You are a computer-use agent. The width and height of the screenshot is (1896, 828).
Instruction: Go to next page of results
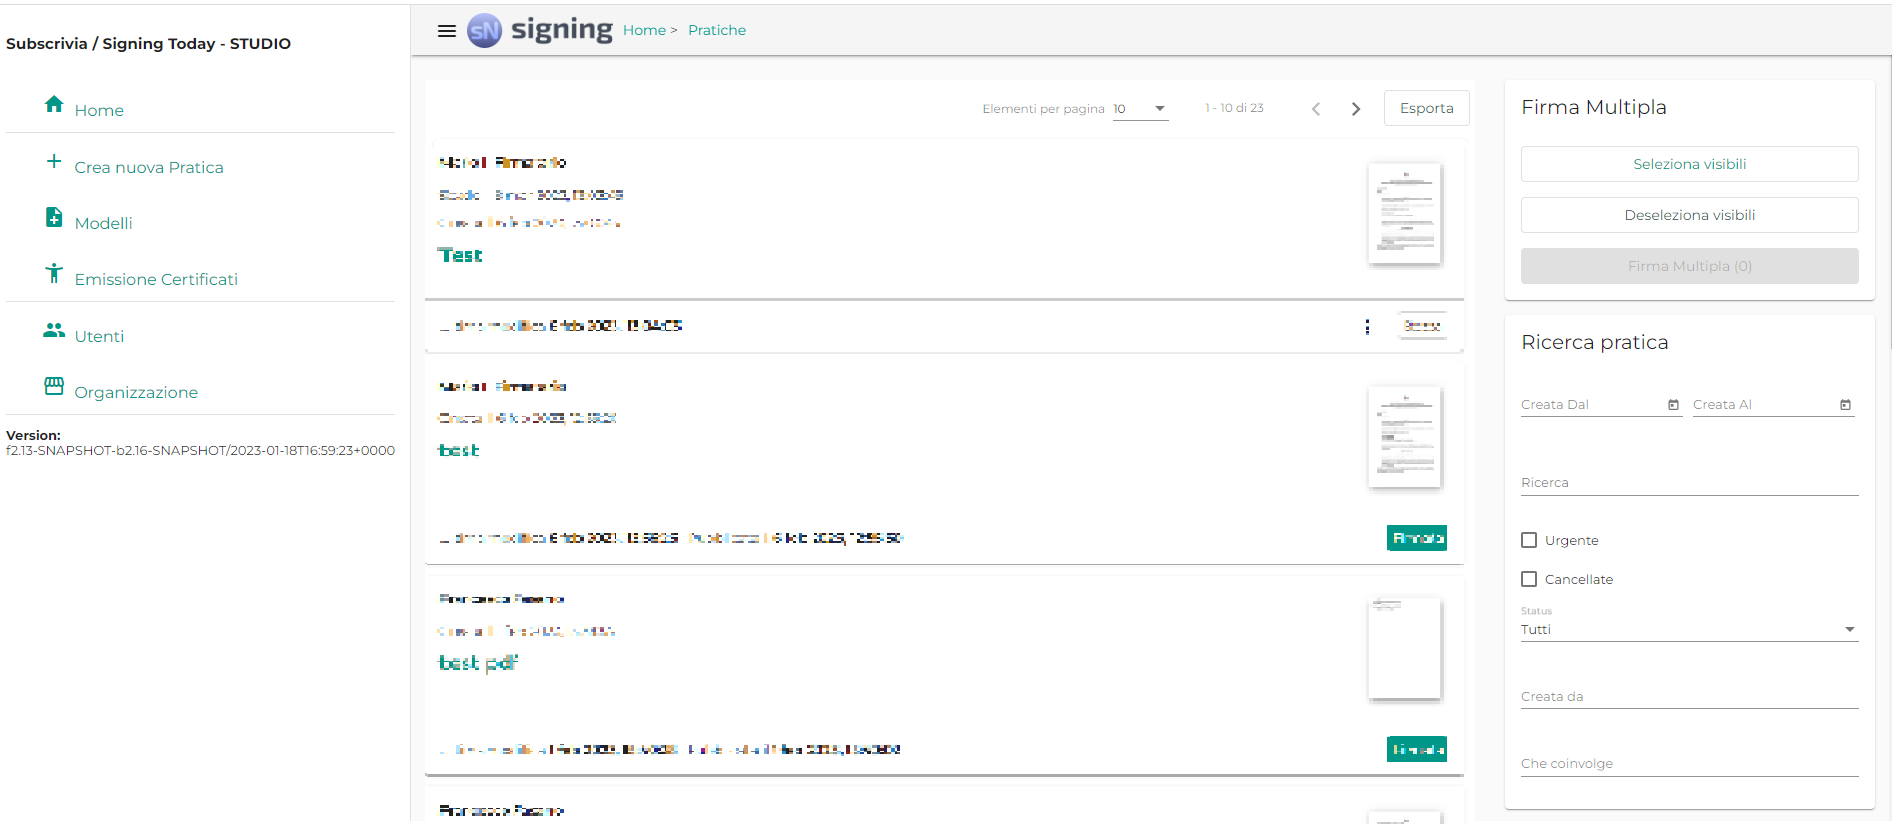(x=1356, y=109)
